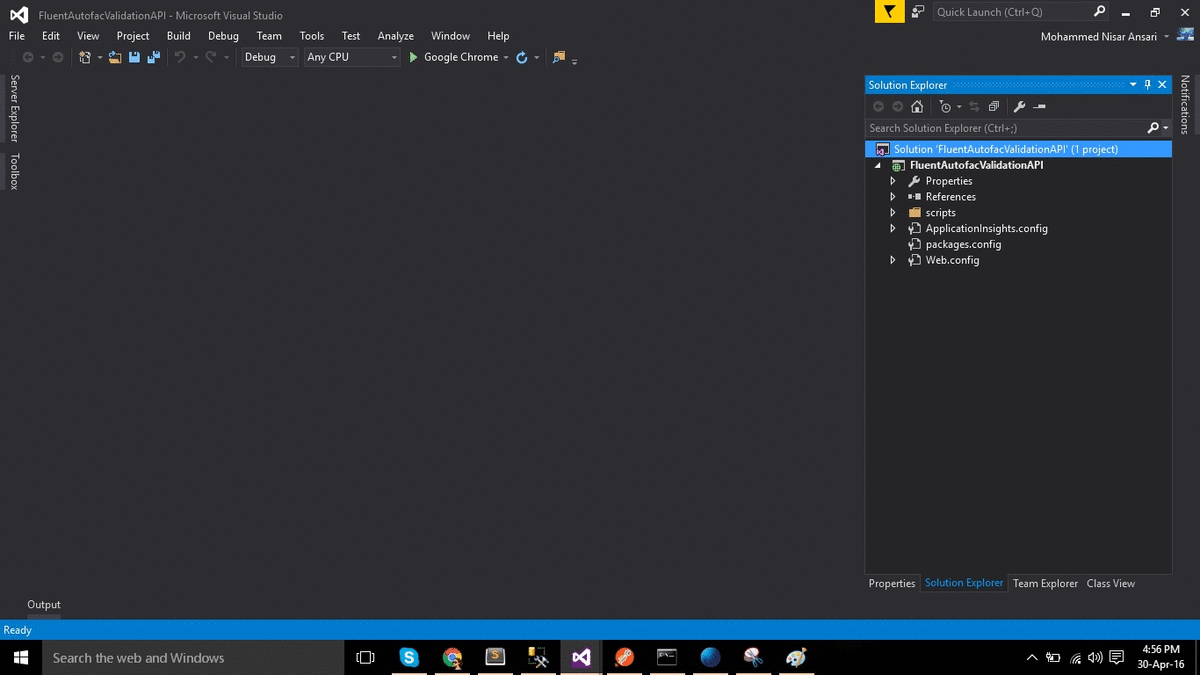Screen dimensions: 1200x675
Task: Toggle Preview Selected Items icon
Action: (x=1039, y=106)
